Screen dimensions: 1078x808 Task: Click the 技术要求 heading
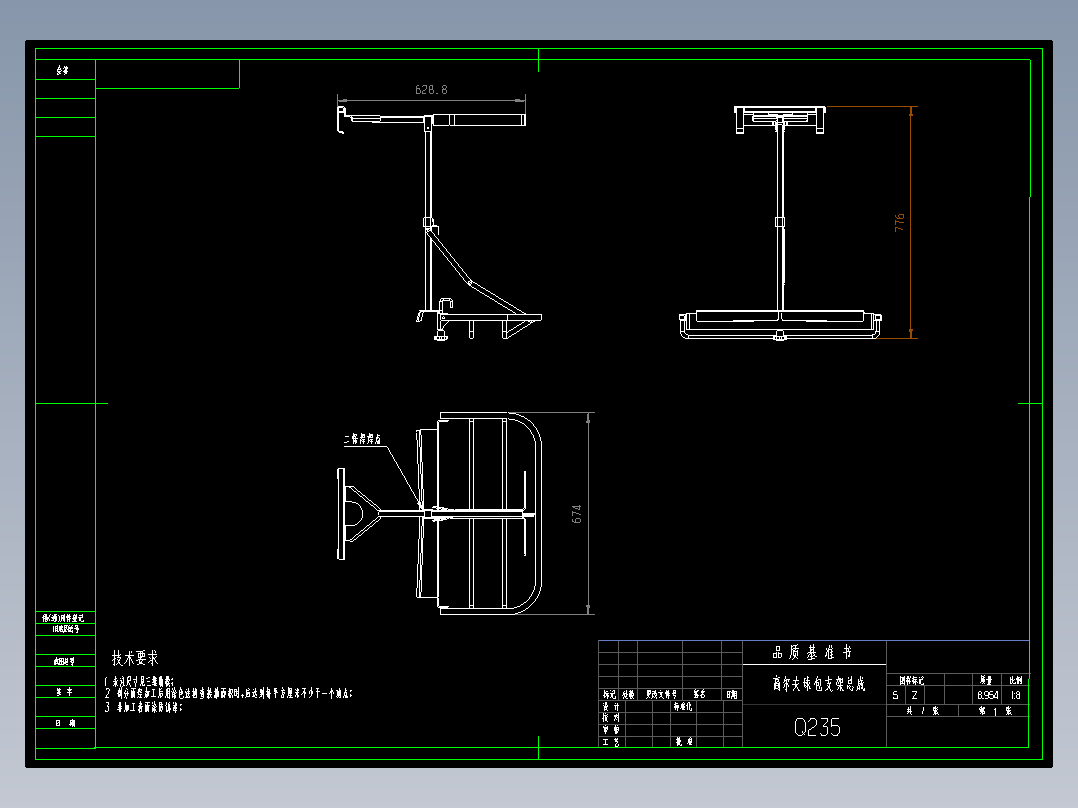click(135, 658)
